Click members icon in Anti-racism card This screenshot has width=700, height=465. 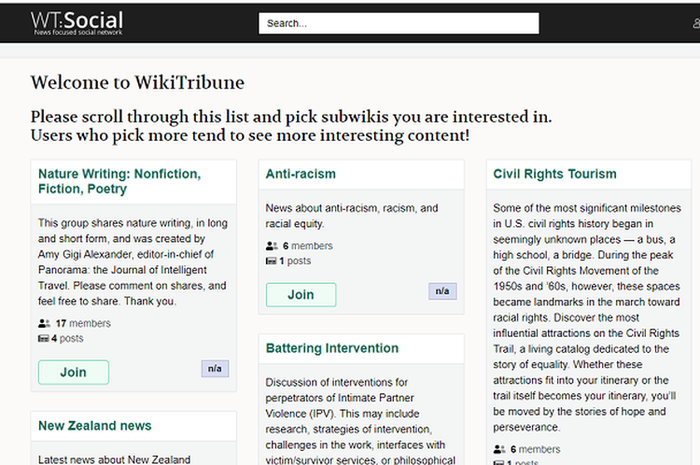[271, 246]
